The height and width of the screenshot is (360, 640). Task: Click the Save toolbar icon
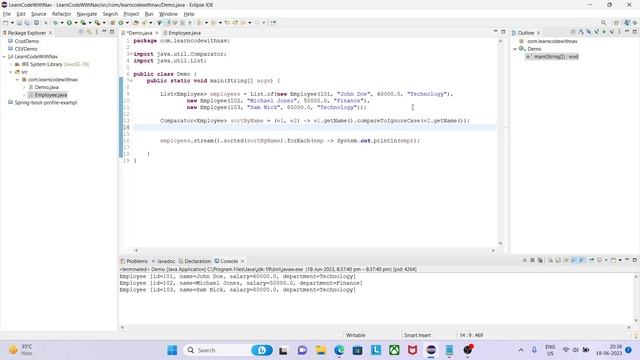19,23
